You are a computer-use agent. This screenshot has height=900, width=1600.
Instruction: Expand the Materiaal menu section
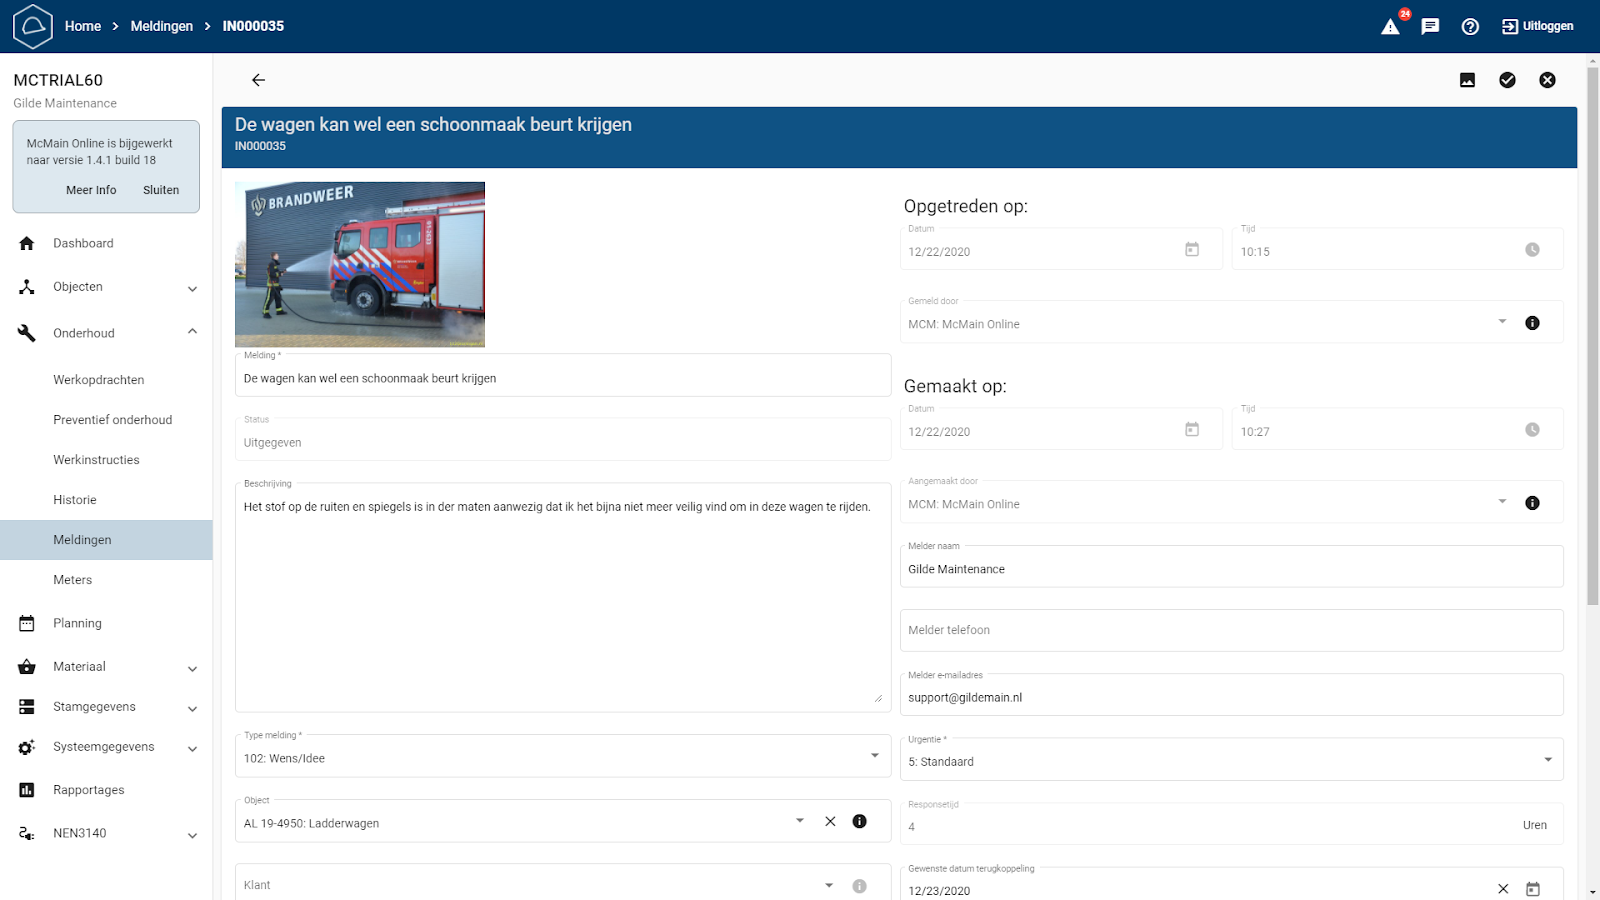(192, 668)
